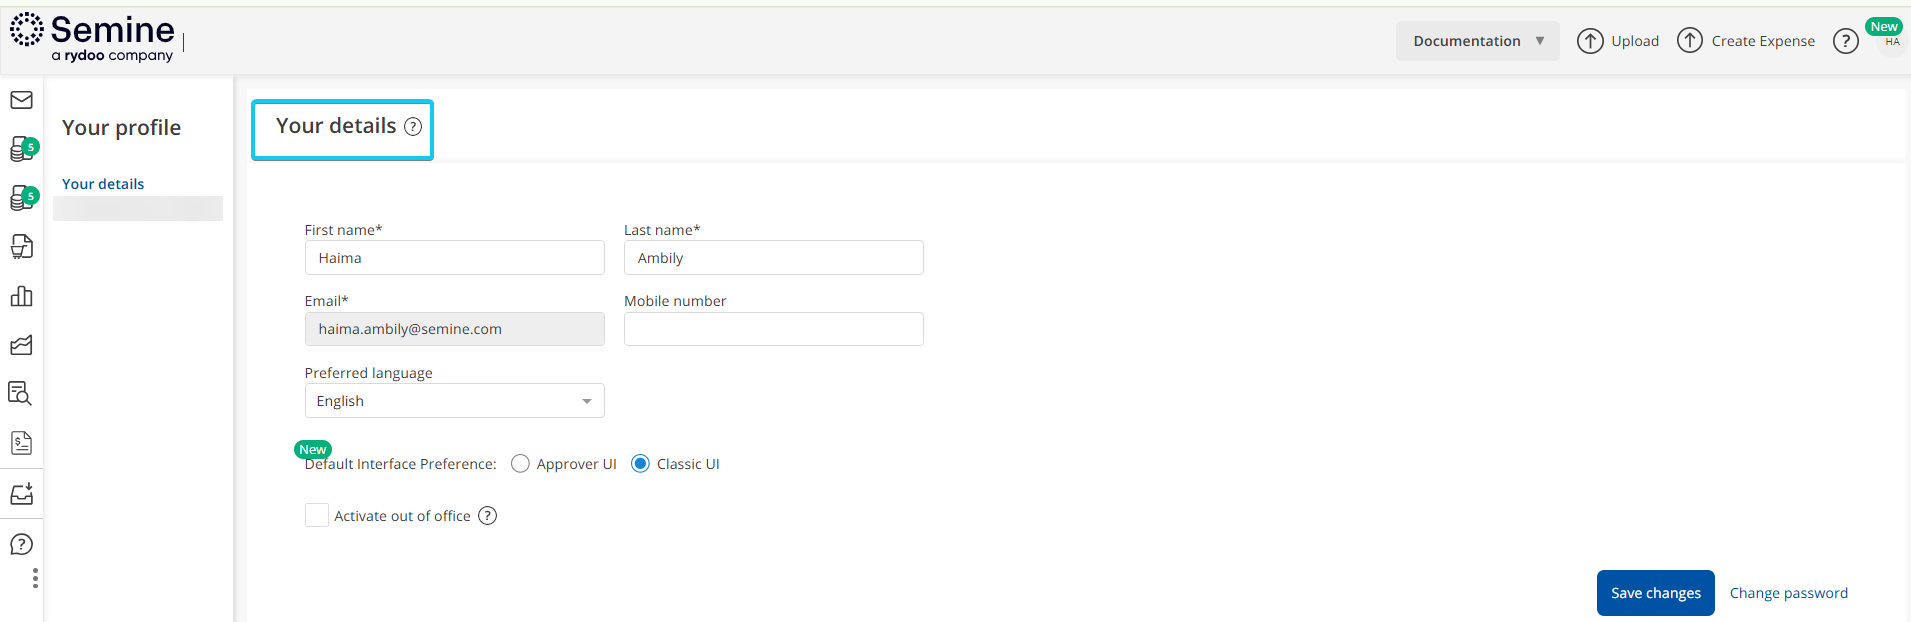Select the Approver UI radio button
This screenshot has height=622, width=1911.
click(520, 464)
